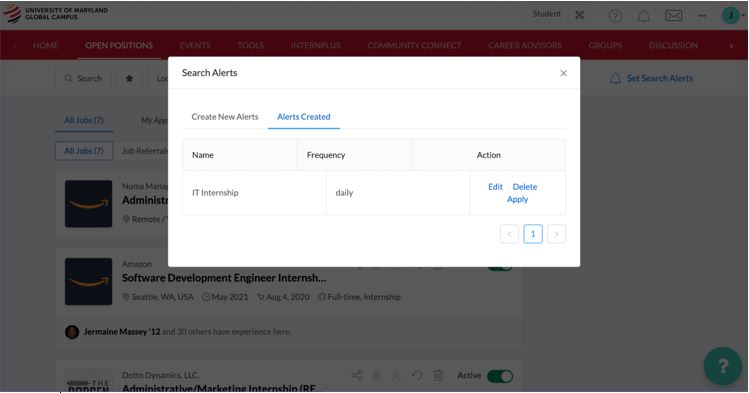
Task: Click Jermaine Massey '12 avatar
Action: (72, 332)
